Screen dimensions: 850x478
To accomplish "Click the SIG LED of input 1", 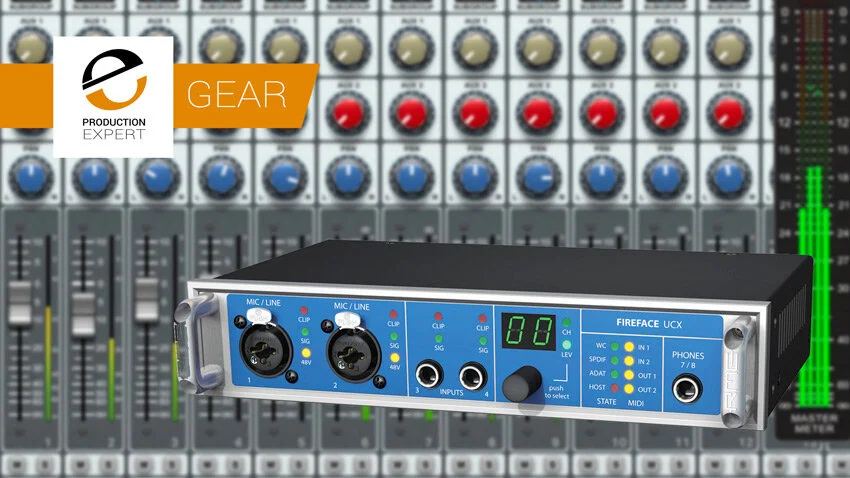I will click(x=305, y=332).
